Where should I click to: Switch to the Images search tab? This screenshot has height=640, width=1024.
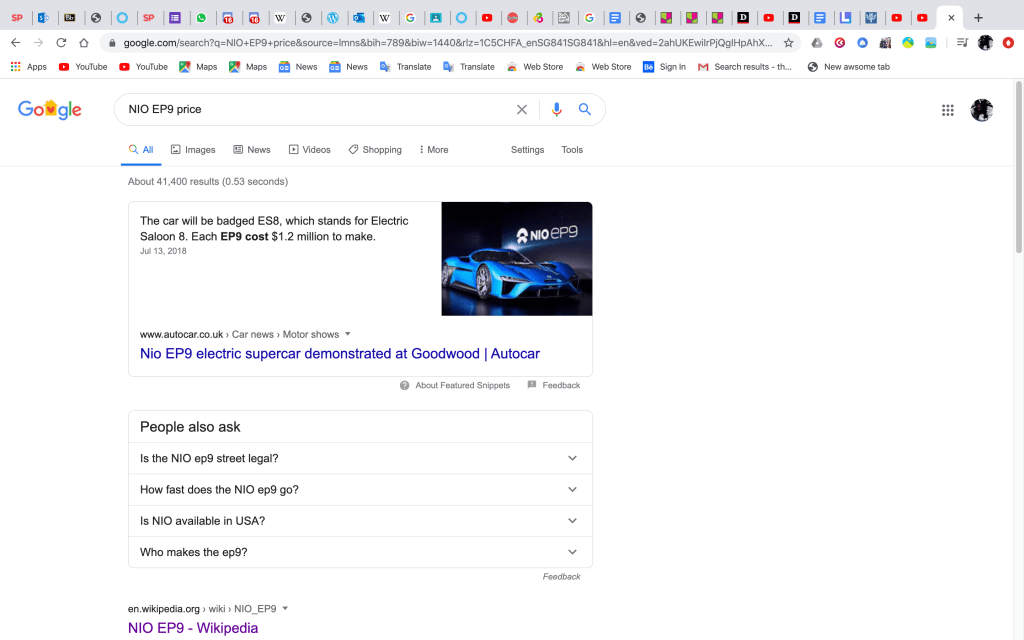coord(193,150)
